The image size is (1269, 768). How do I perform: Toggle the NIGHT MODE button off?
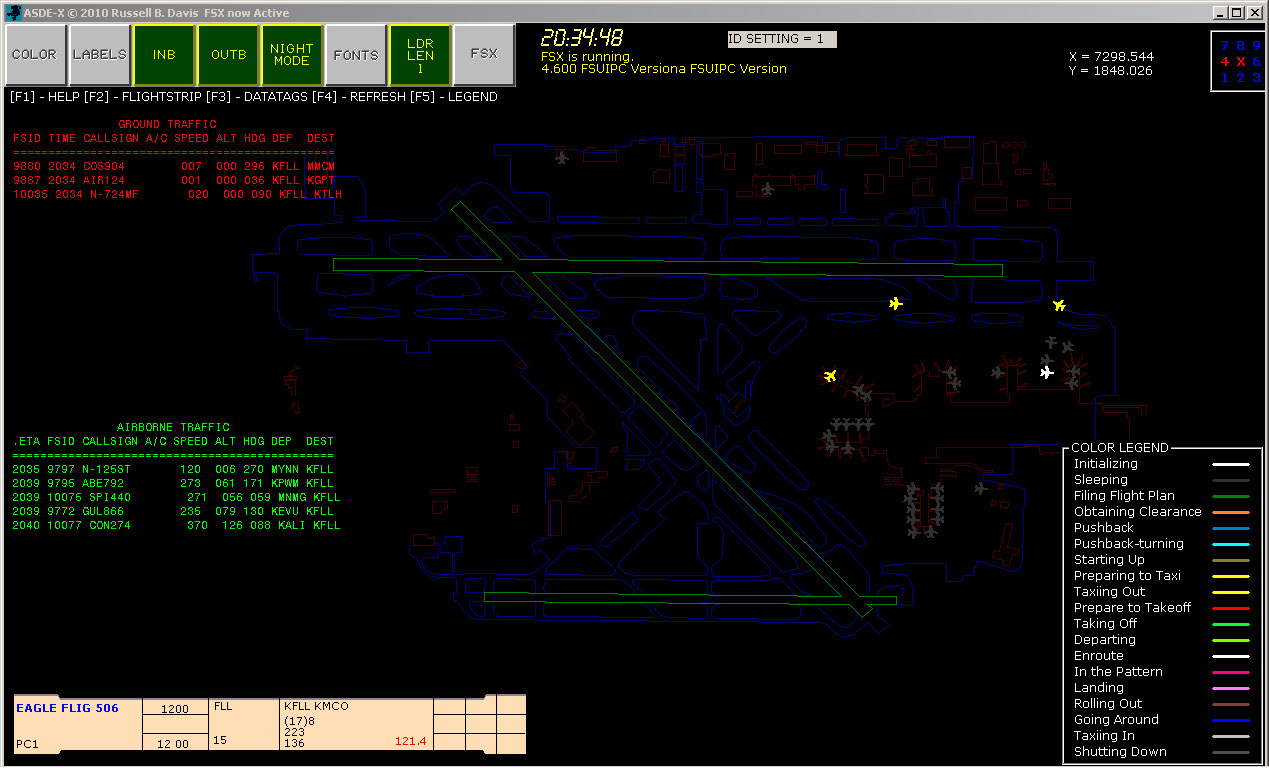pos(291,54)
